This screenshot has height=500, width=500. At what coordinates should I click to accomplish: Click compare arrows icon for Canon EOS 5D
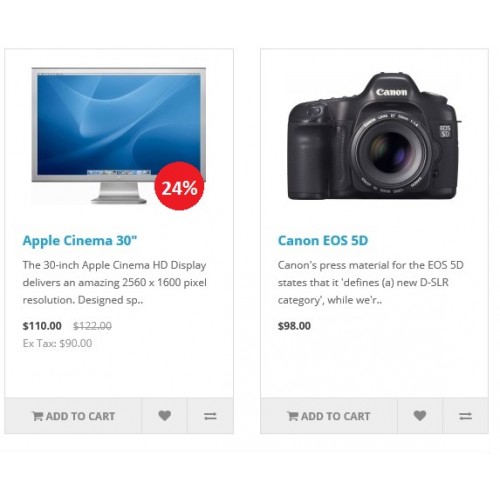click(465, 416)
